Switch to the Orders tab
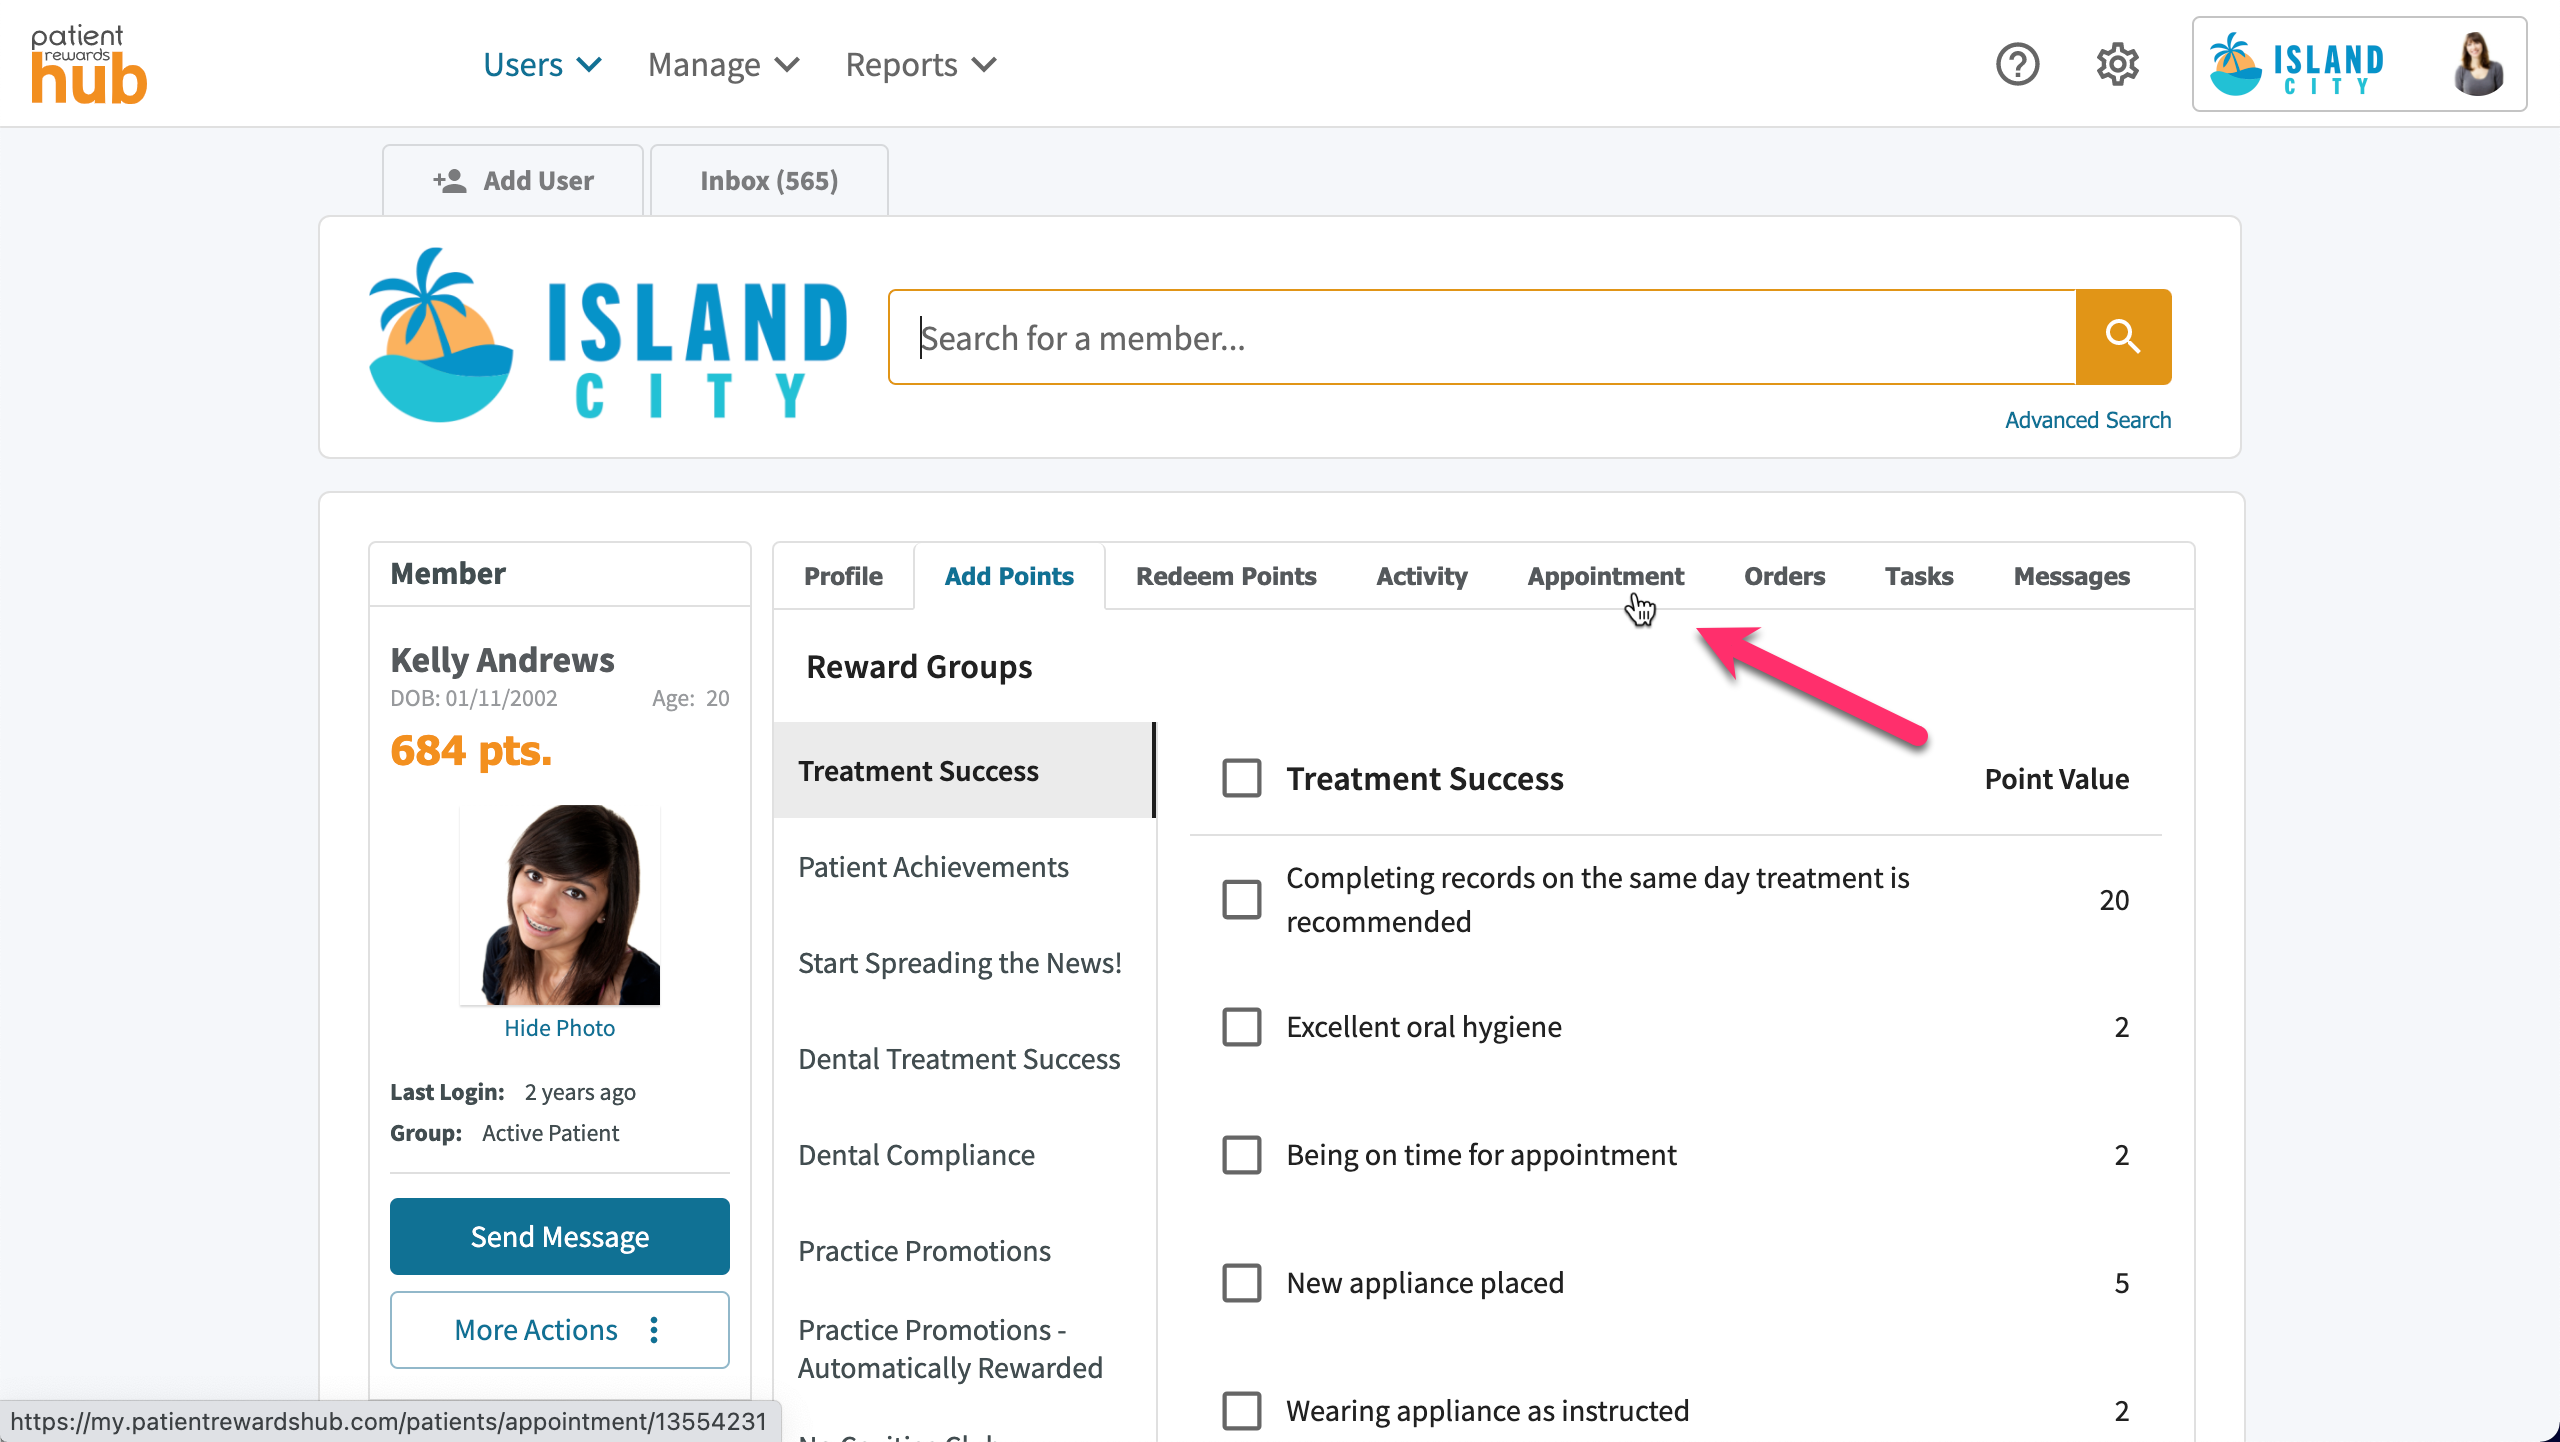 pos(1784,576)
